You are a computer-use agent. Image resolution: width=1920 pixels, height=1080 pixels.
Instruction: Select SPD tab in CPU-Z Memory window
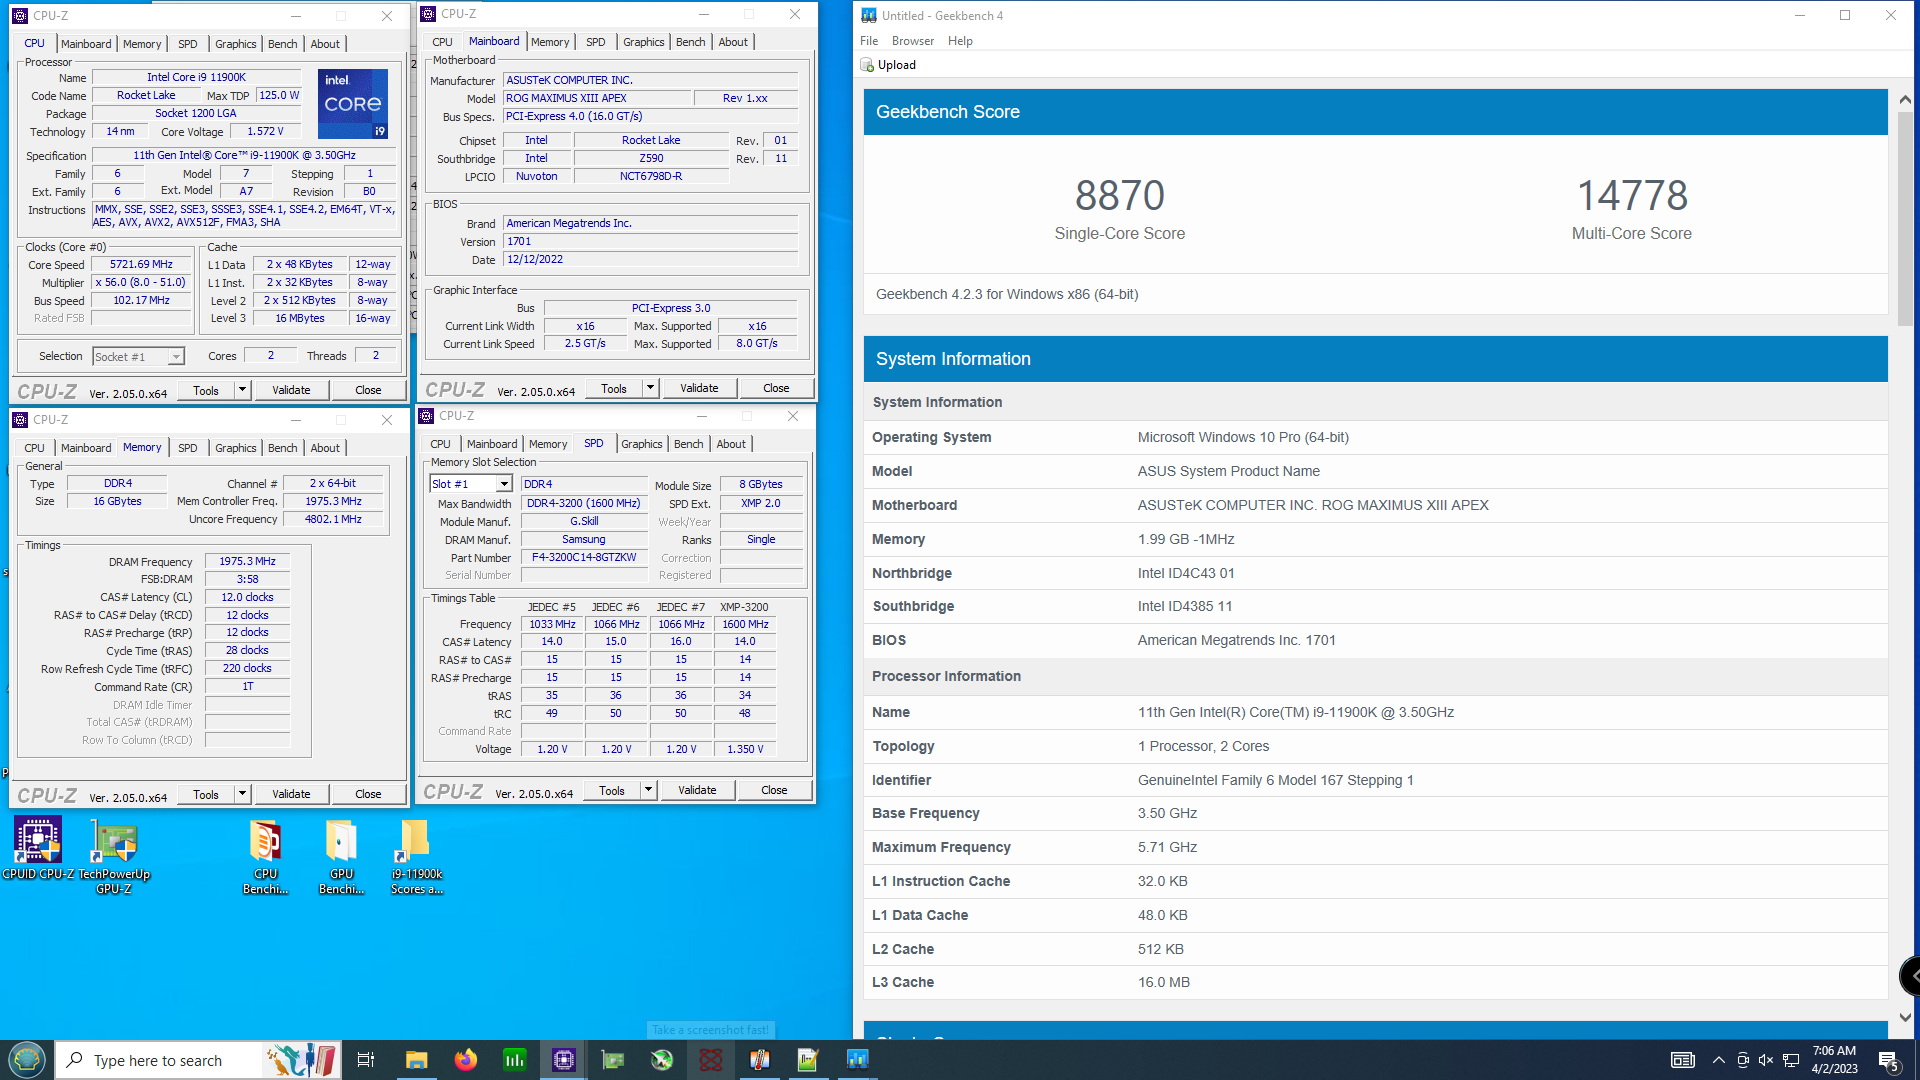tap(187, 448)
